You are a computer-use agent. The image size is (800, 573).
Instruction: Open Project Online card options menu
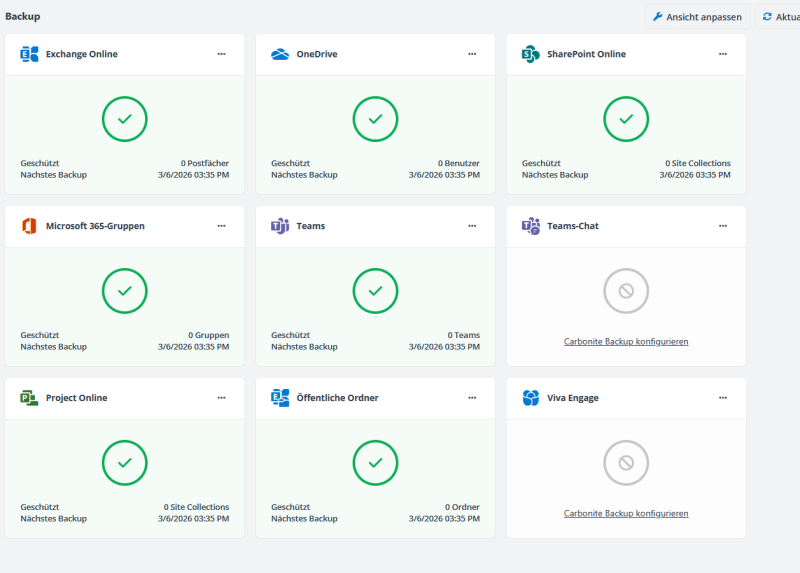[221, 398]
